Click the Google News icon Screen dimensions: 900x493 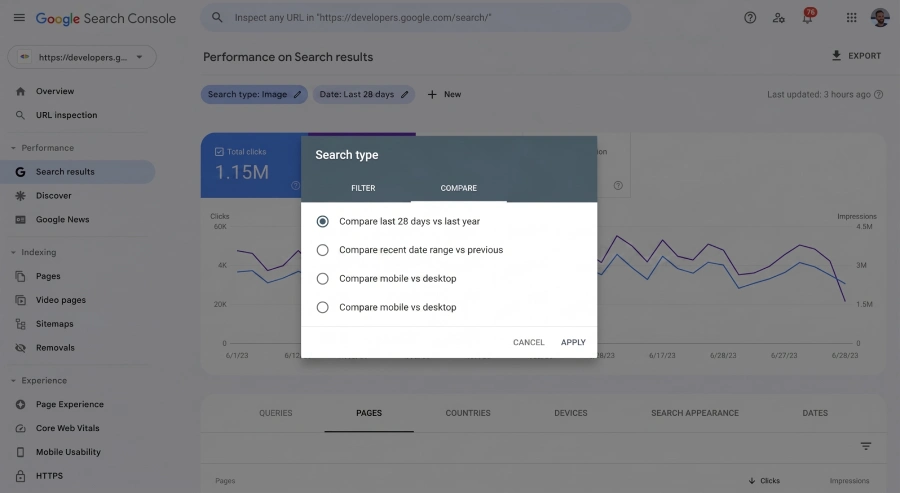tap(21, 220)
